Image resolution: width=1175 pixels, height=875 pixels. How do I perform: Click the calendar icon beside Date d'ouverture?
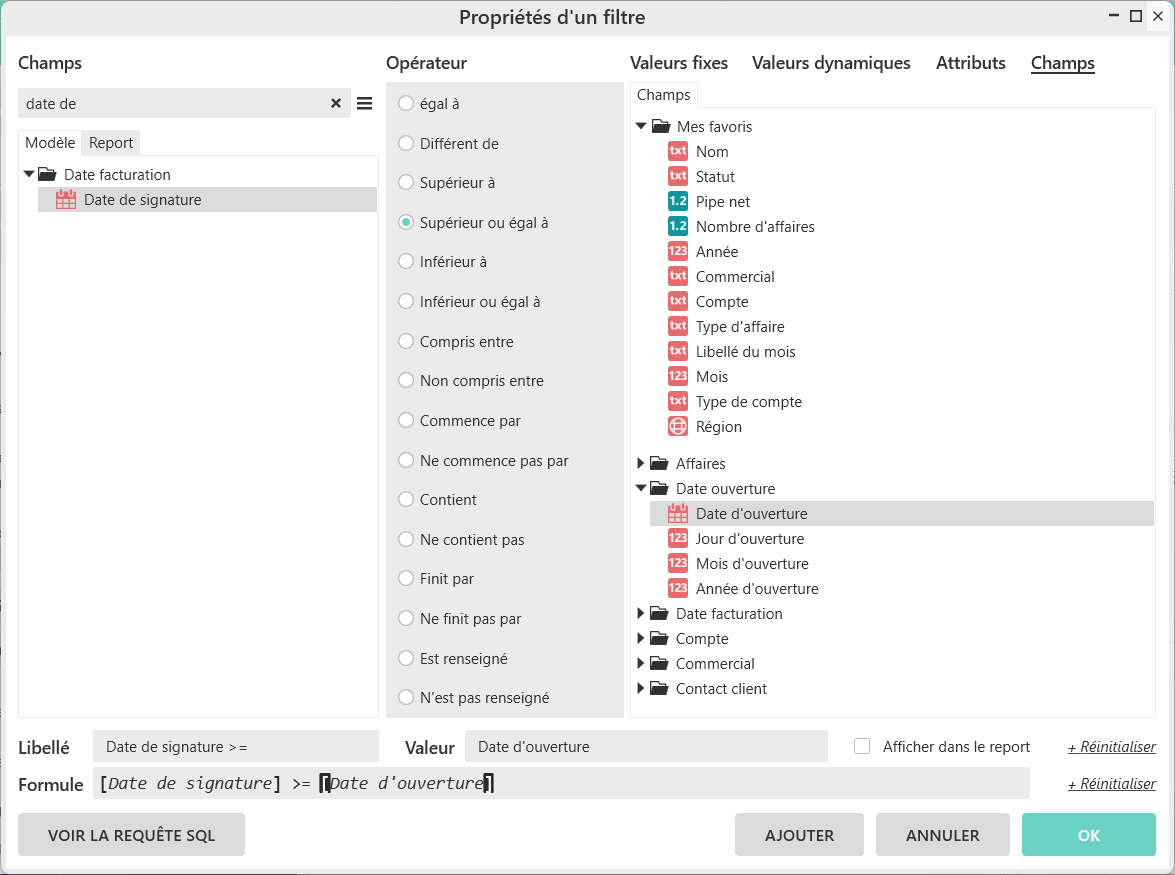point(678,514)
